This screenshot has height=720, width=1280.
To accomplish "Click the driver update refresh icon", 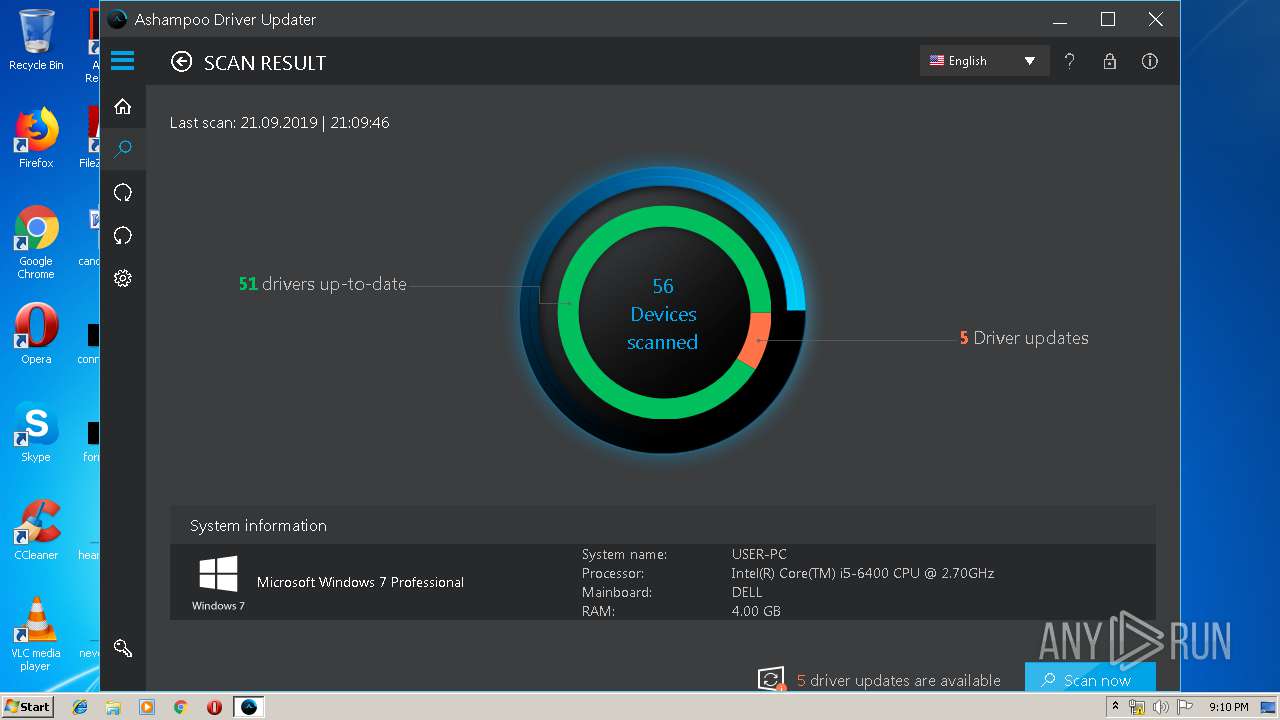I will (771, 679).
